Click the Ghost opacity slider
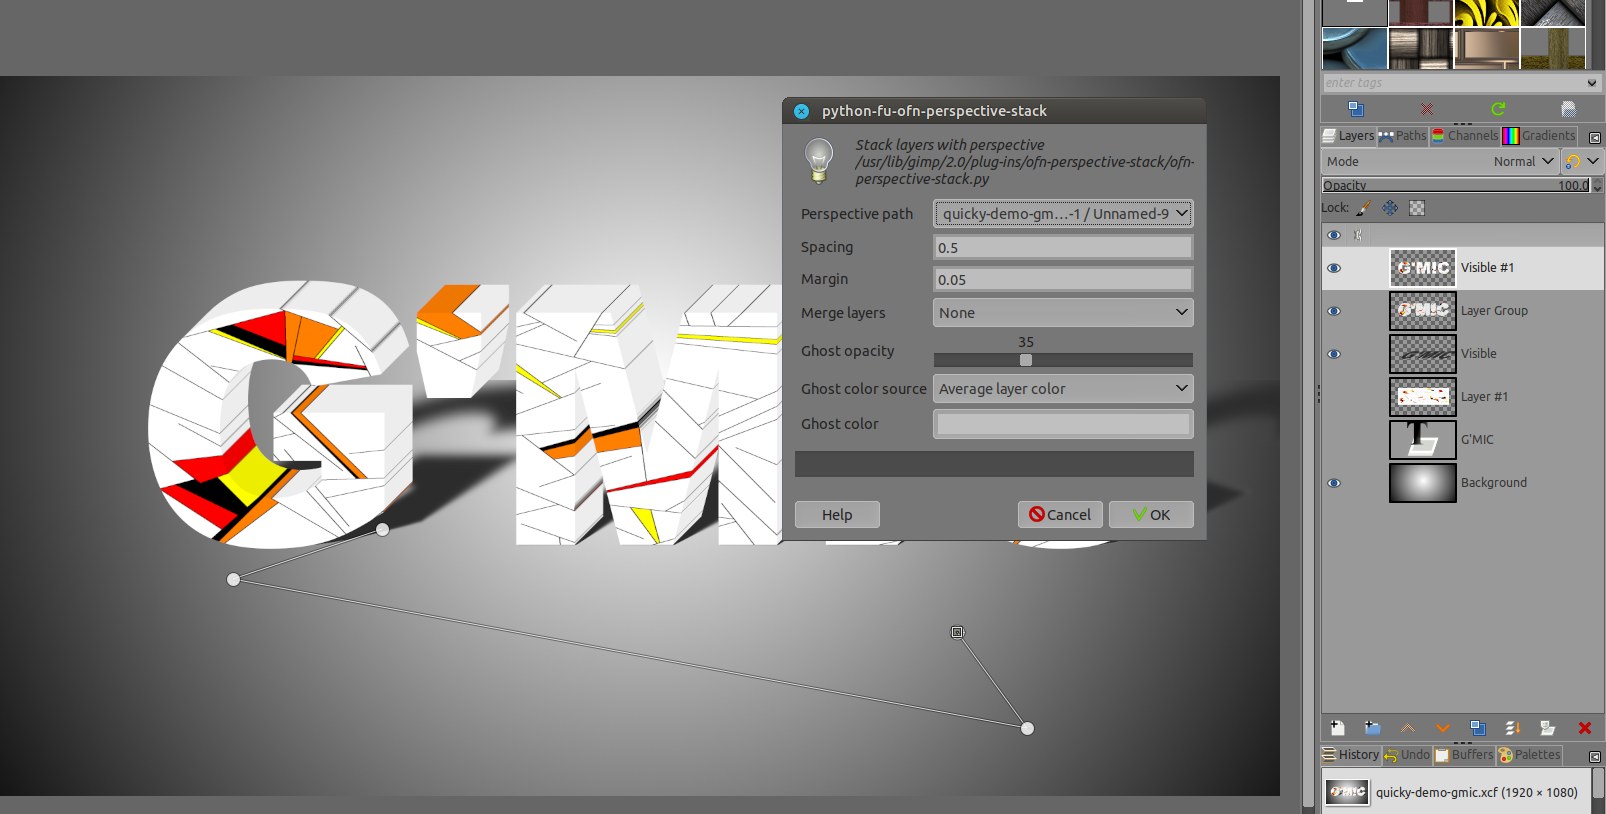Screen dimensions: 1606x814 (1063, 360)
